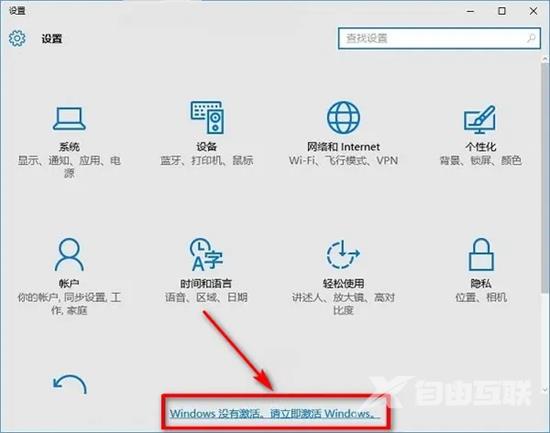Minimize the 设置 window
The width and height of the screenshot is (550, 433).
point(470,11)
